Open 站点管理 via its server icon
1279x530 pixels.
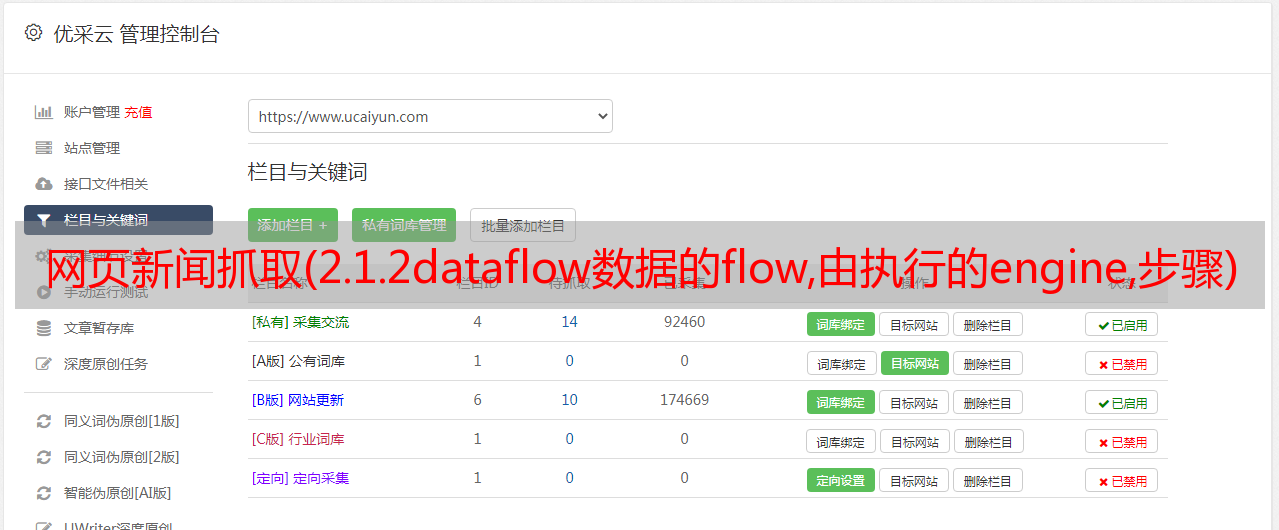tap(43, 148)
